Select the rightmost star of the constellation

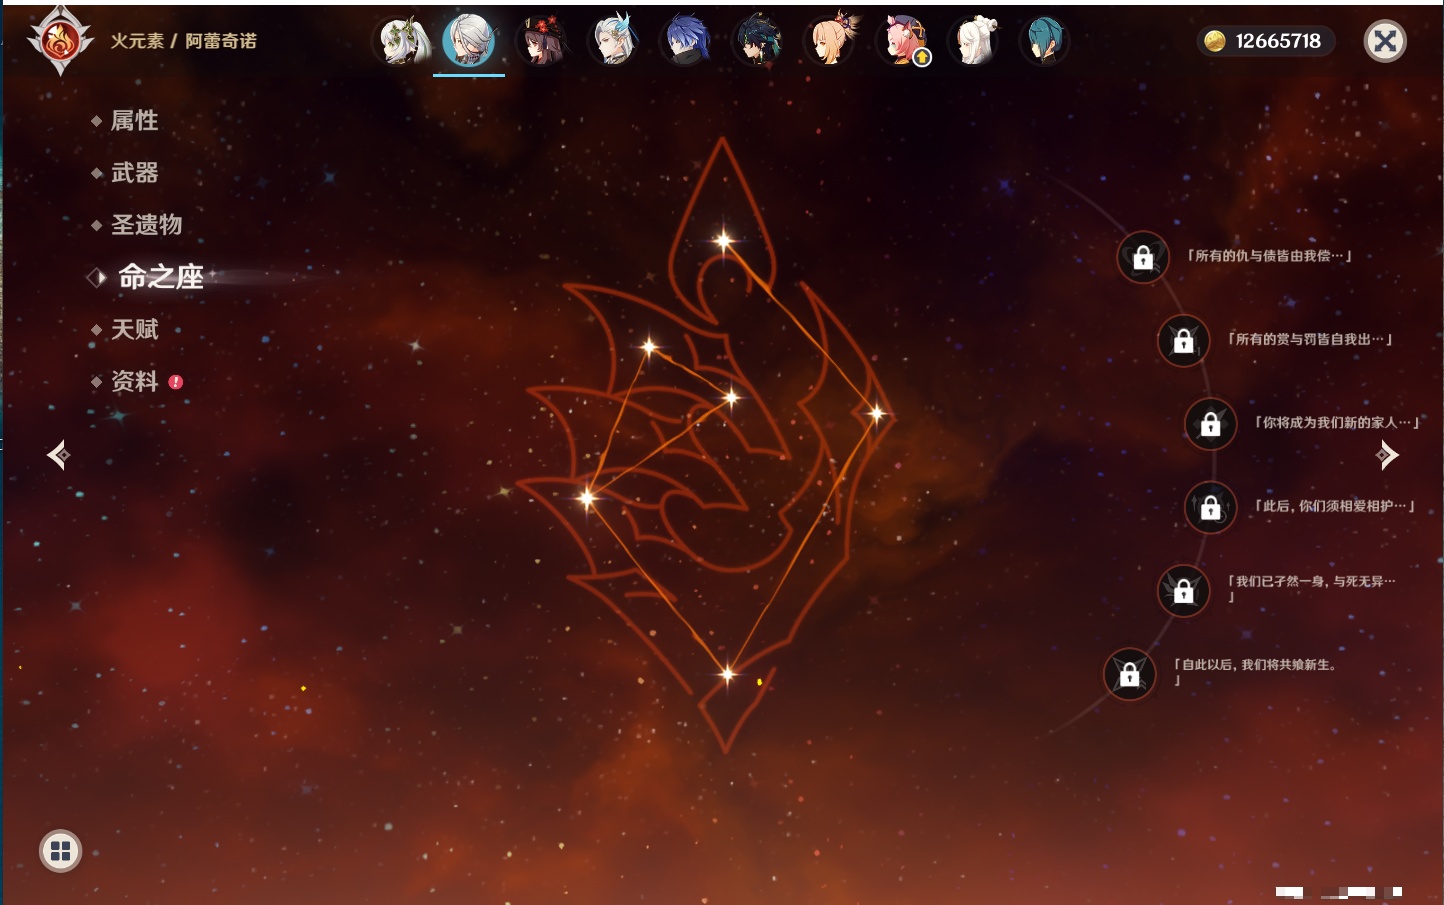click(x=876, y=413)
